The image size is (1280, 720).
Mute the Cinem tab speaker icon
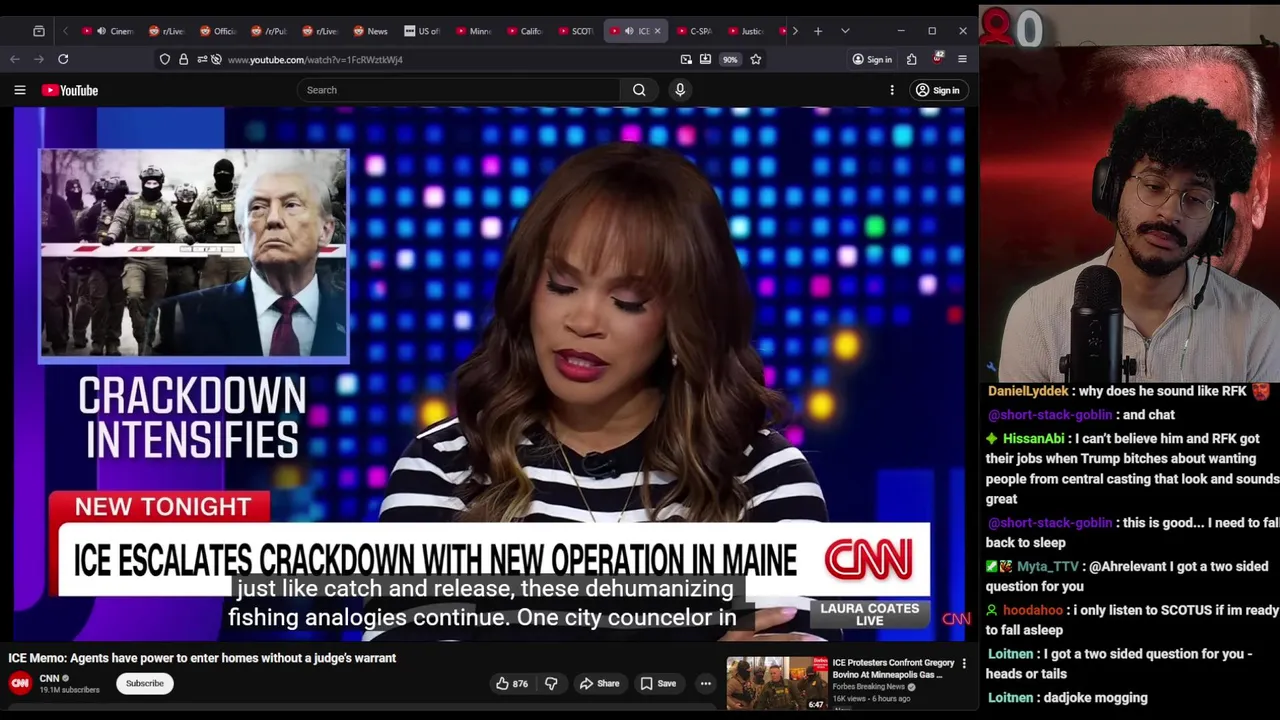pyautogui.click(x=101, y=31)
